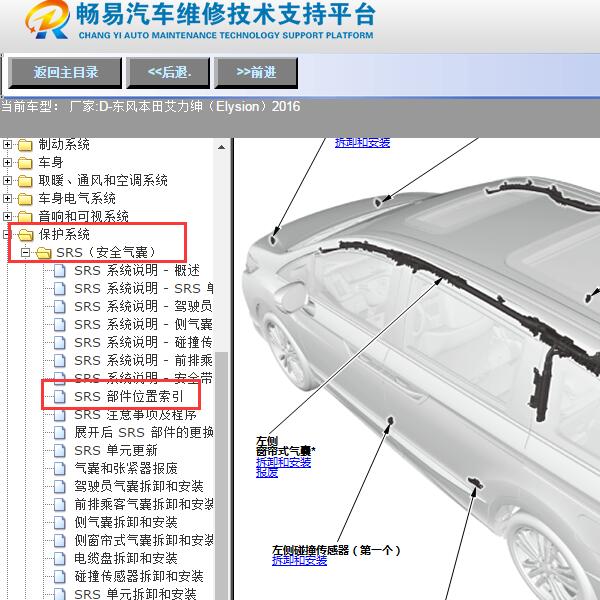Open SRS 部件位置索引 document
600x600 pixels.
[x=129, y=396]
